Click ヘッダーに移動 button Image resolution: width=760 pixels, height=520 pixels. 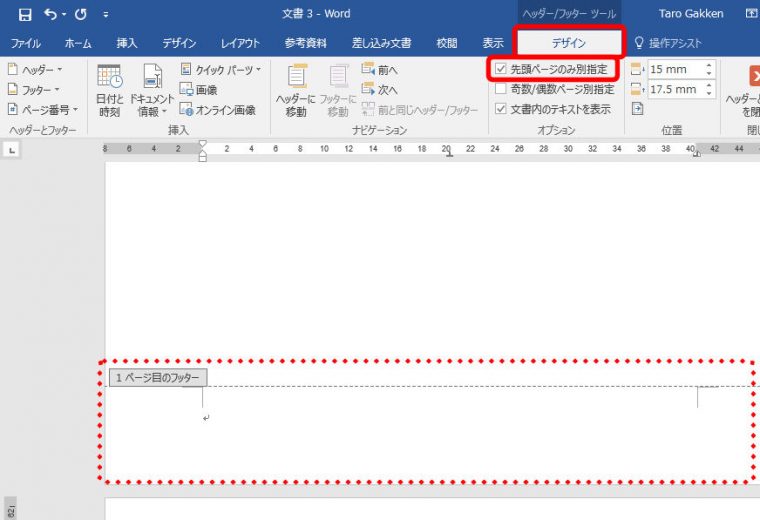click(x=296, y=91)
